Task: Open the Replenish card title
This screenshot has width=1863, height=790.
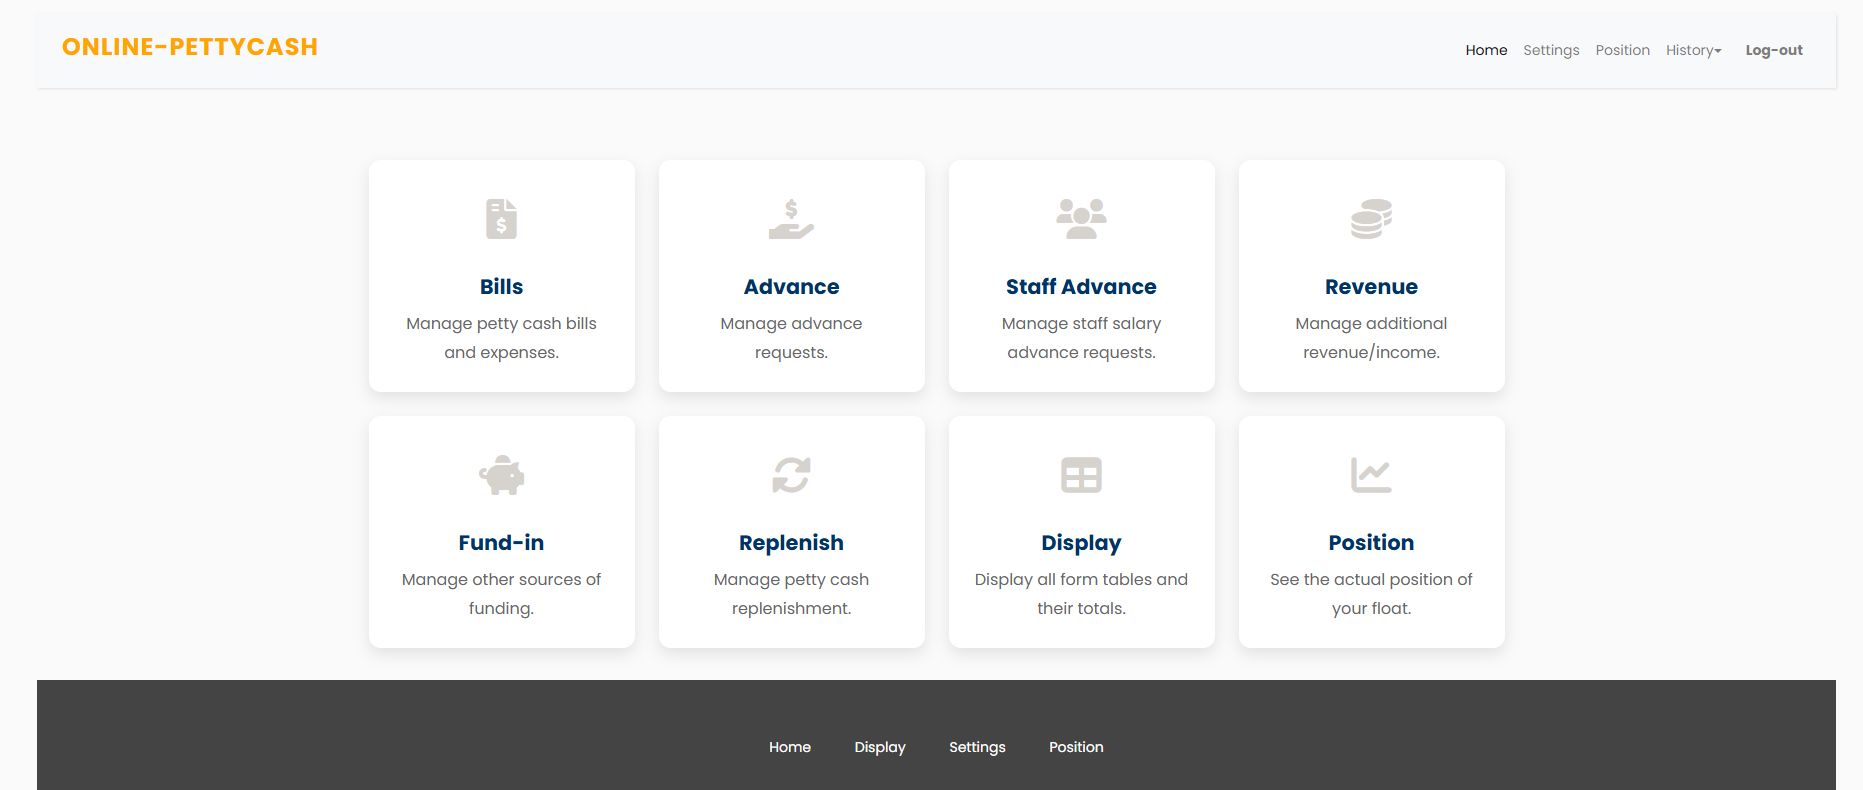Action: click(791, 543)
